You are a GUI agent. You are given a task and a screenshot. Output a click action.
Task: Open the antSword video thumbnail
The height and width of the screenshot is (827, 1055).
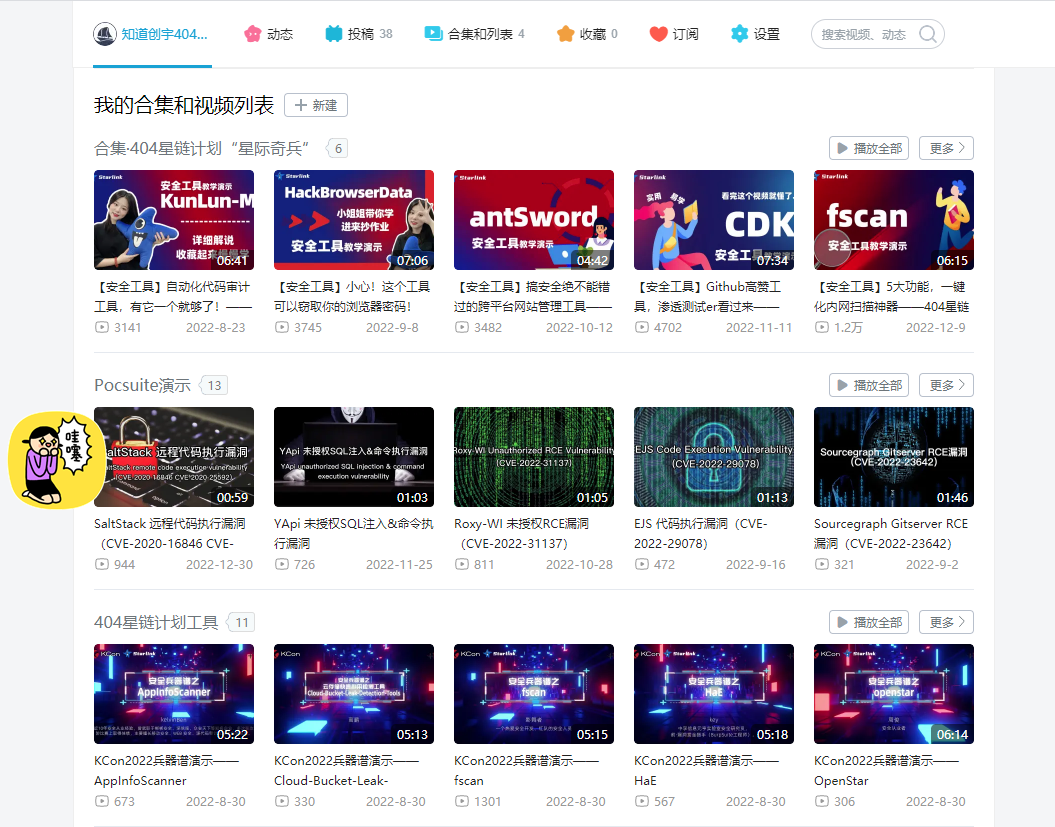[534, 220]
